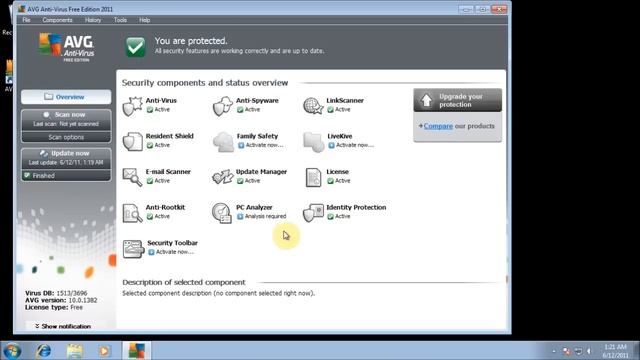This screenshot has height=360, width=640.
Task: Click the green protected checkmark icon
Action: [x=136, y=47]
